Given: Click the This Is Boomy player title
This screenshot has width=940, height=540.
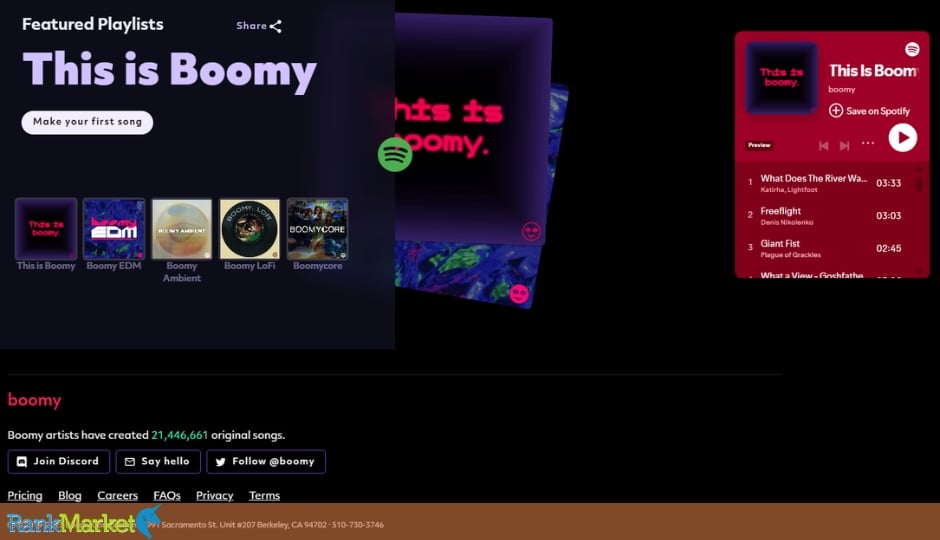Looking at the screenshot, I should pos(873,71).
